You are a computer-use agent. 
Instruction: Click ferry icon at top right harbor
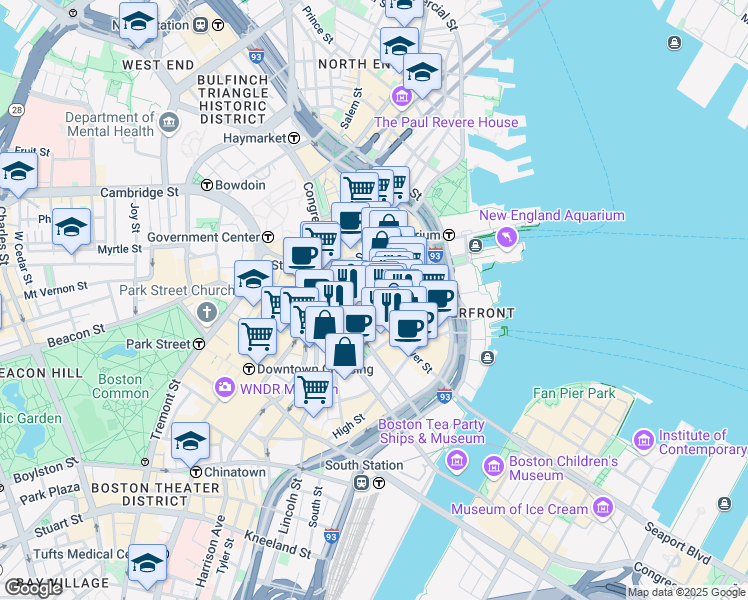coord(674,43)
